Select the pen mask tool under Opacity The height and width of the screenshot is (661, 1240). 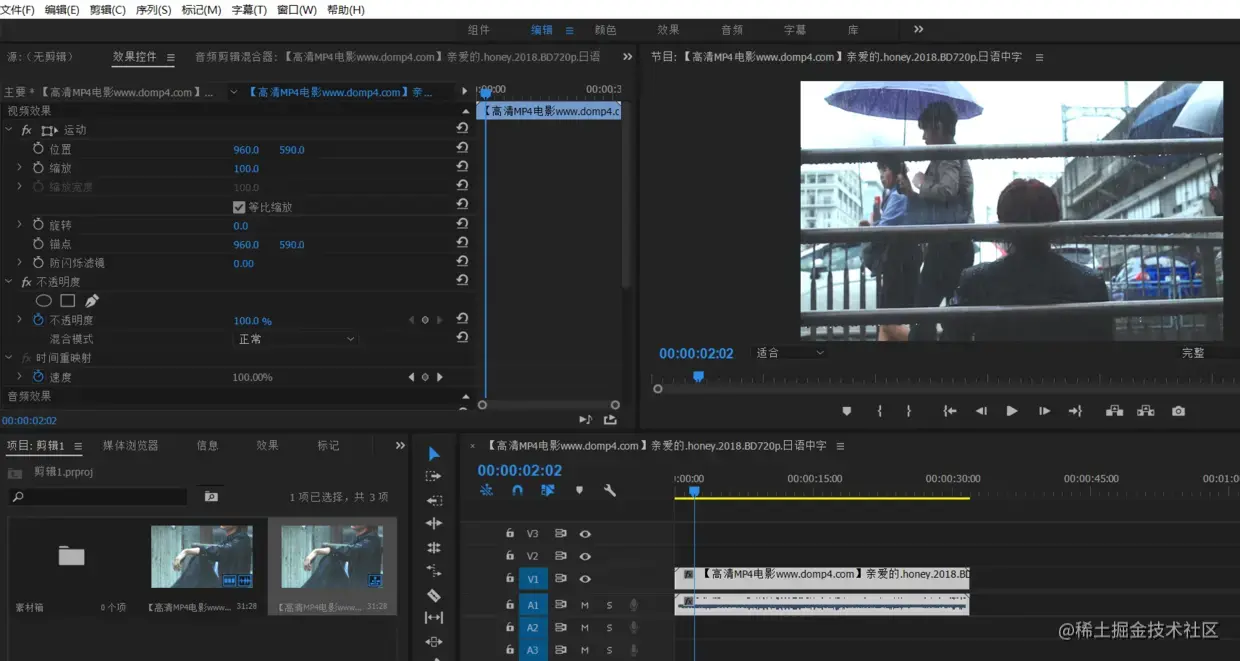[x=92, y=301]
